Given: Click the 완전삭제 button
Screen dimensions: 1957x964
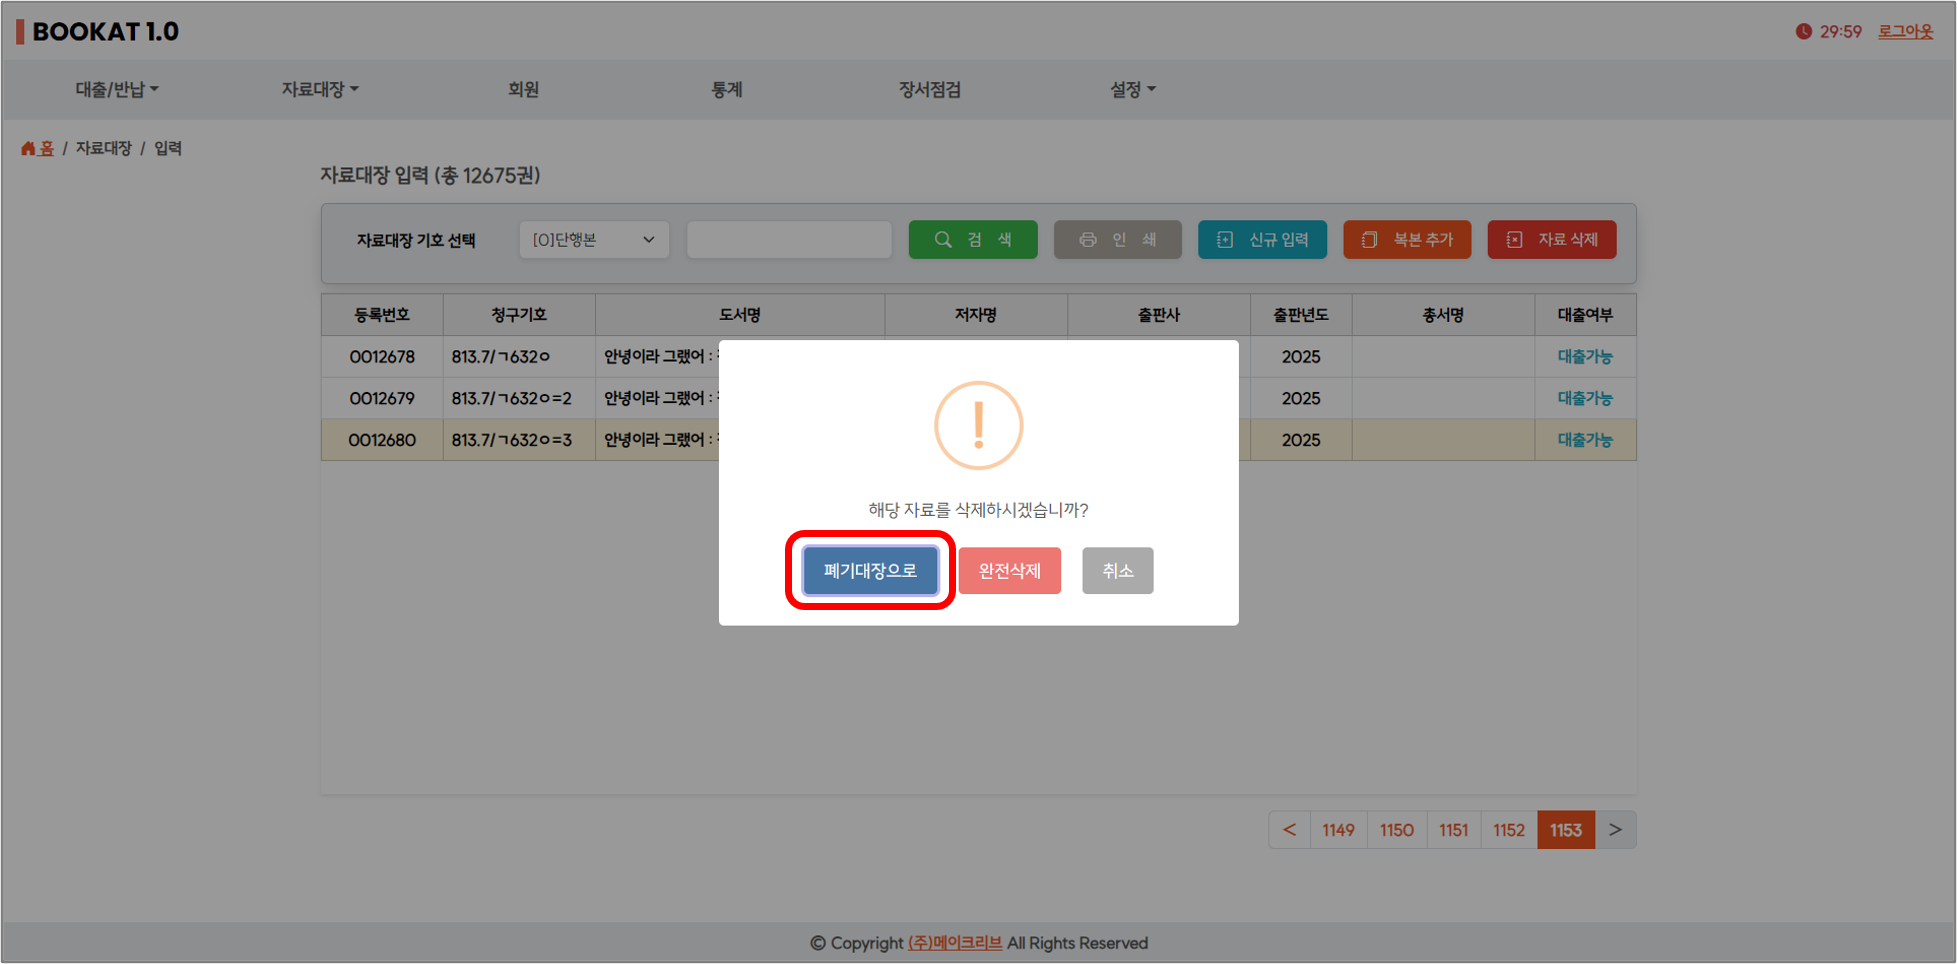Looking at the screenshot, I should point(1009,570).
